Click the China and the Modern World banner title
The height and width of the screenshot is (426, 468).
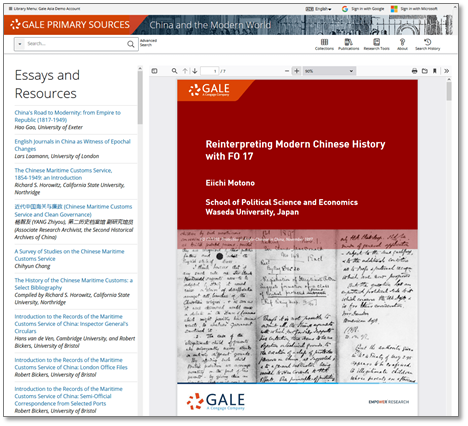point(210,25)
